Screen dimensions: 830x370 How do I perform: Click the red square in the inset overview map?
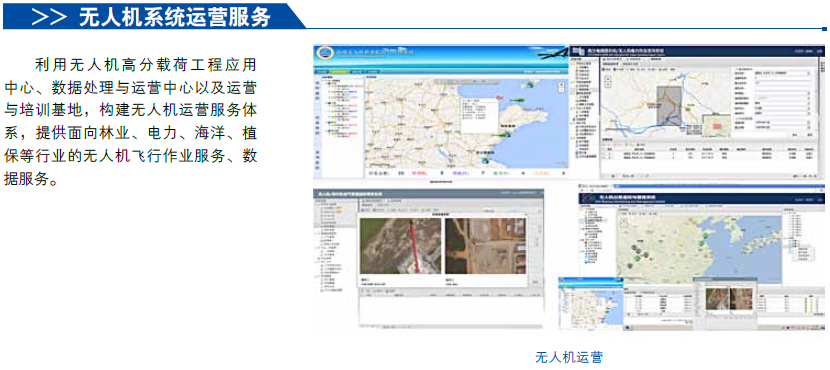[716, 125]
